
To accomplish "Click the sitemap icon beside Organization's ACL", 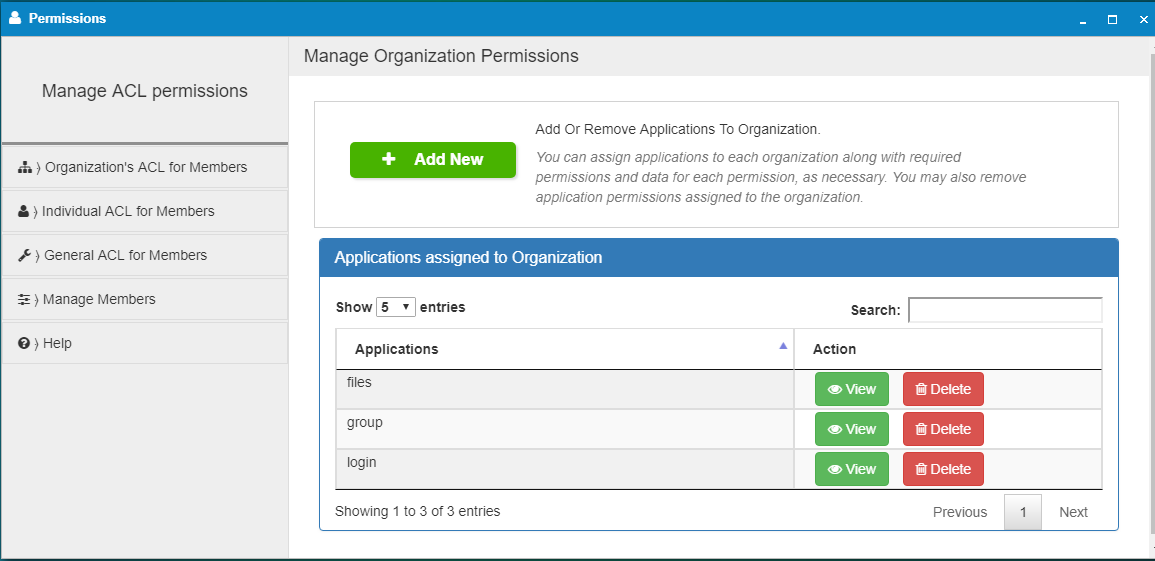I will pos(25,168).
